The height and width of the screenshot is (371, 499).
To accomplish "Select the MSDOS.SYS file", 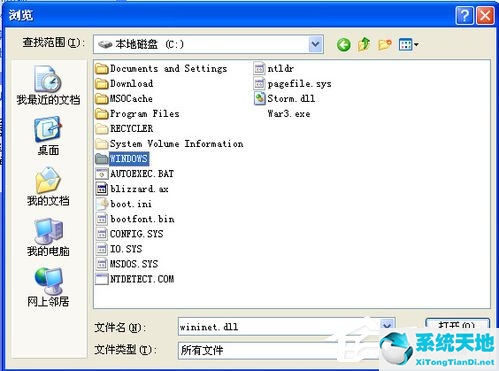I will click(x=127, y=264).
